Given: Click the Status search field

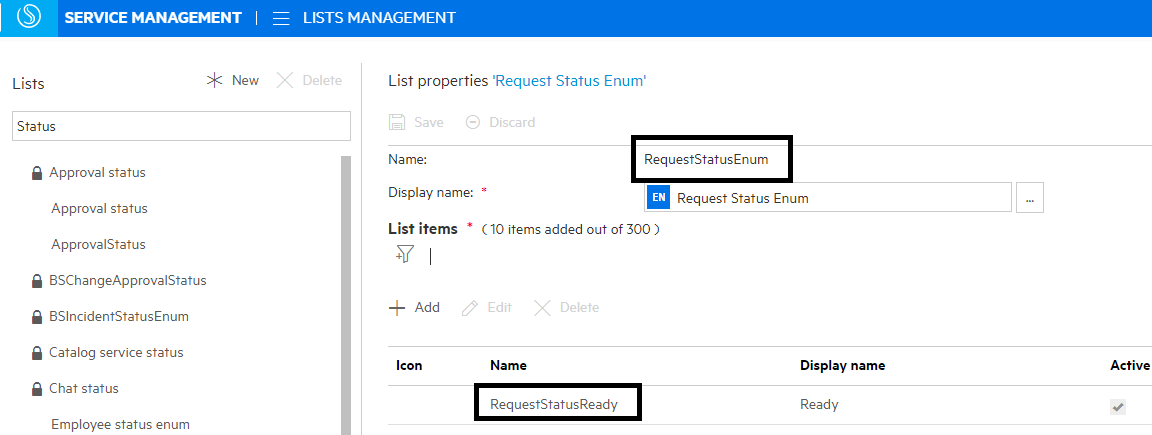Looking at the screenshot, I should point(181,126).
